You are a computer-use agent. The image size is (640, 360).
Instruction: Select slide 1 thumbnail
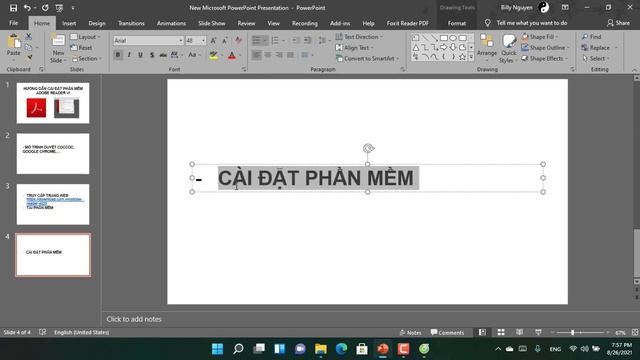click(53, 103)
